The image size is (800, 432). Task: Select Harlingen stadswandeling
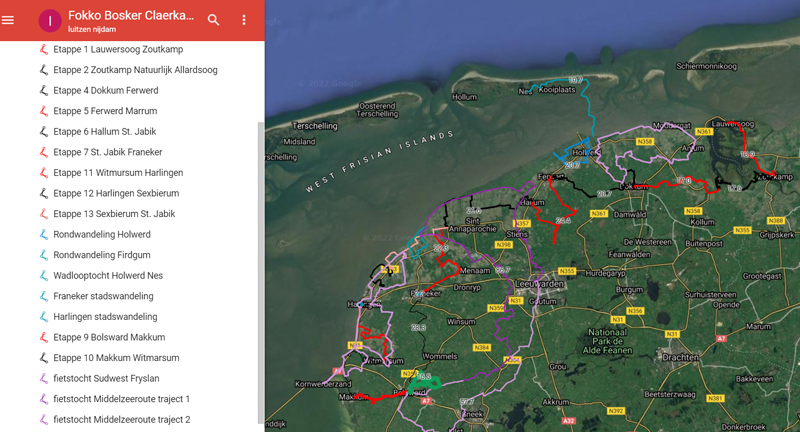pos(105,317)
